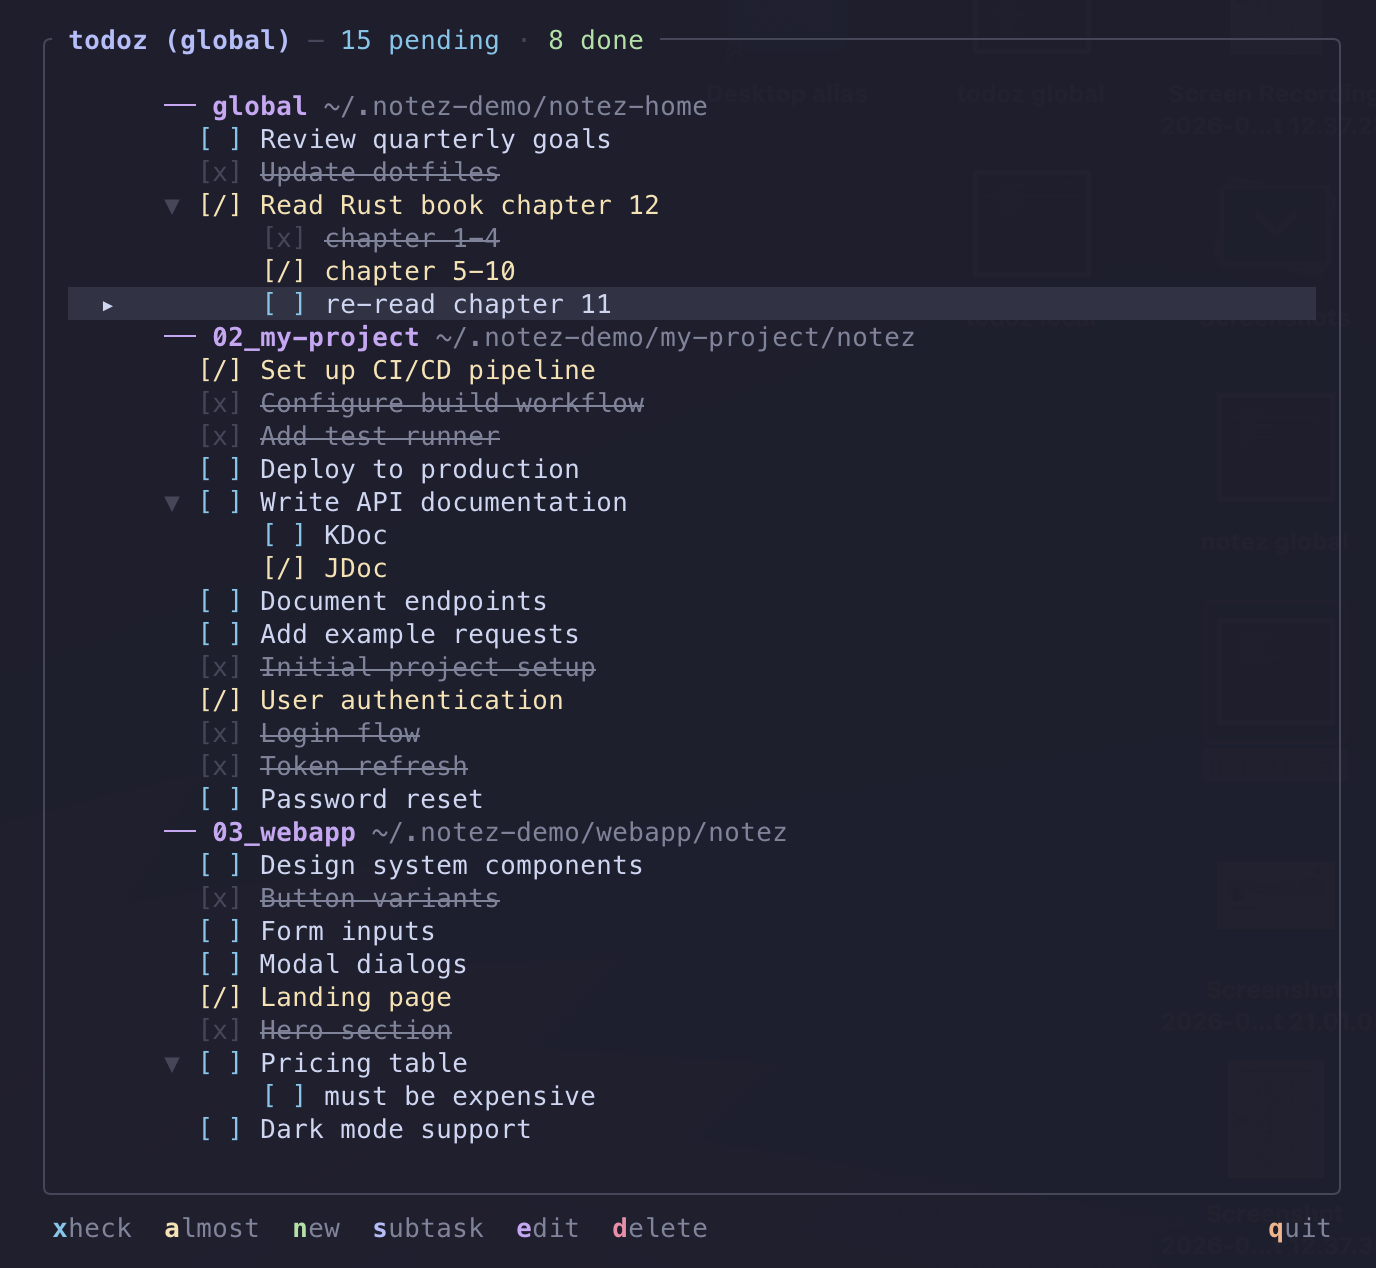Uncheck the Update dotfiles checkbox
The image size is (1376, 1268).
(x=220, y=172)
